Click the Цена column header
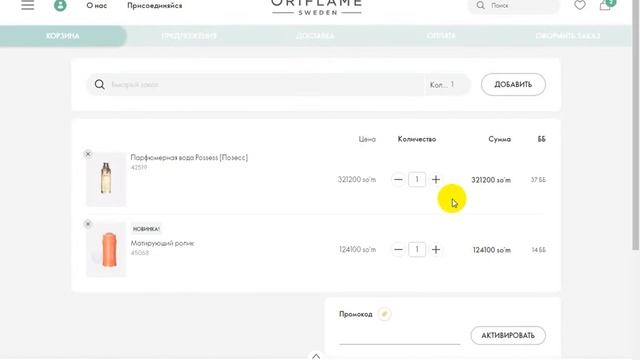 tap(367, 139)
